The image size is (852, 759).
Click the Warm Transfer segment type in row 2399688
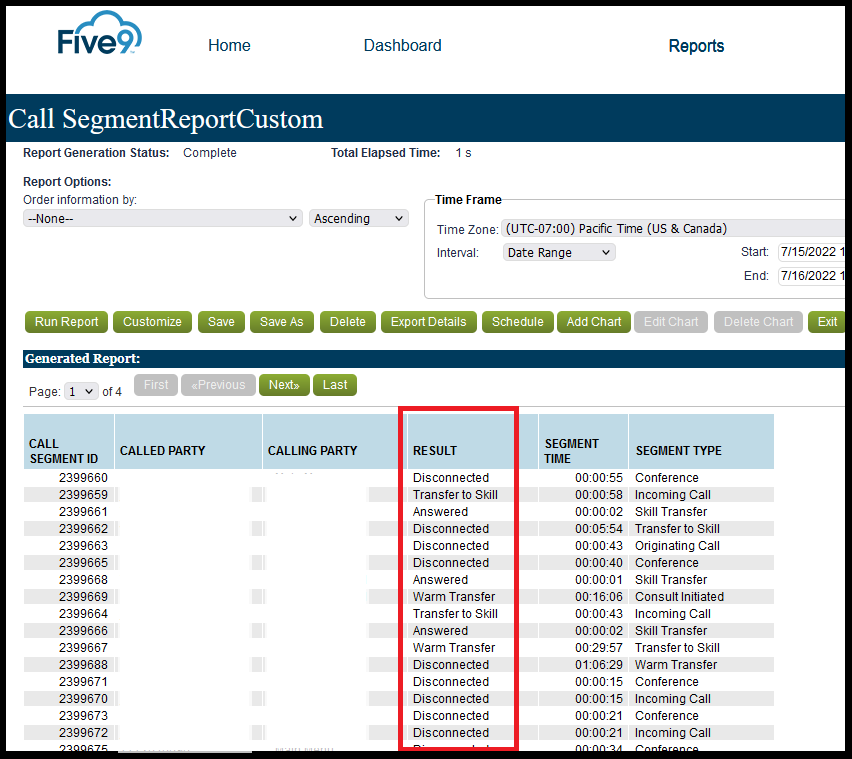[676, 664]
